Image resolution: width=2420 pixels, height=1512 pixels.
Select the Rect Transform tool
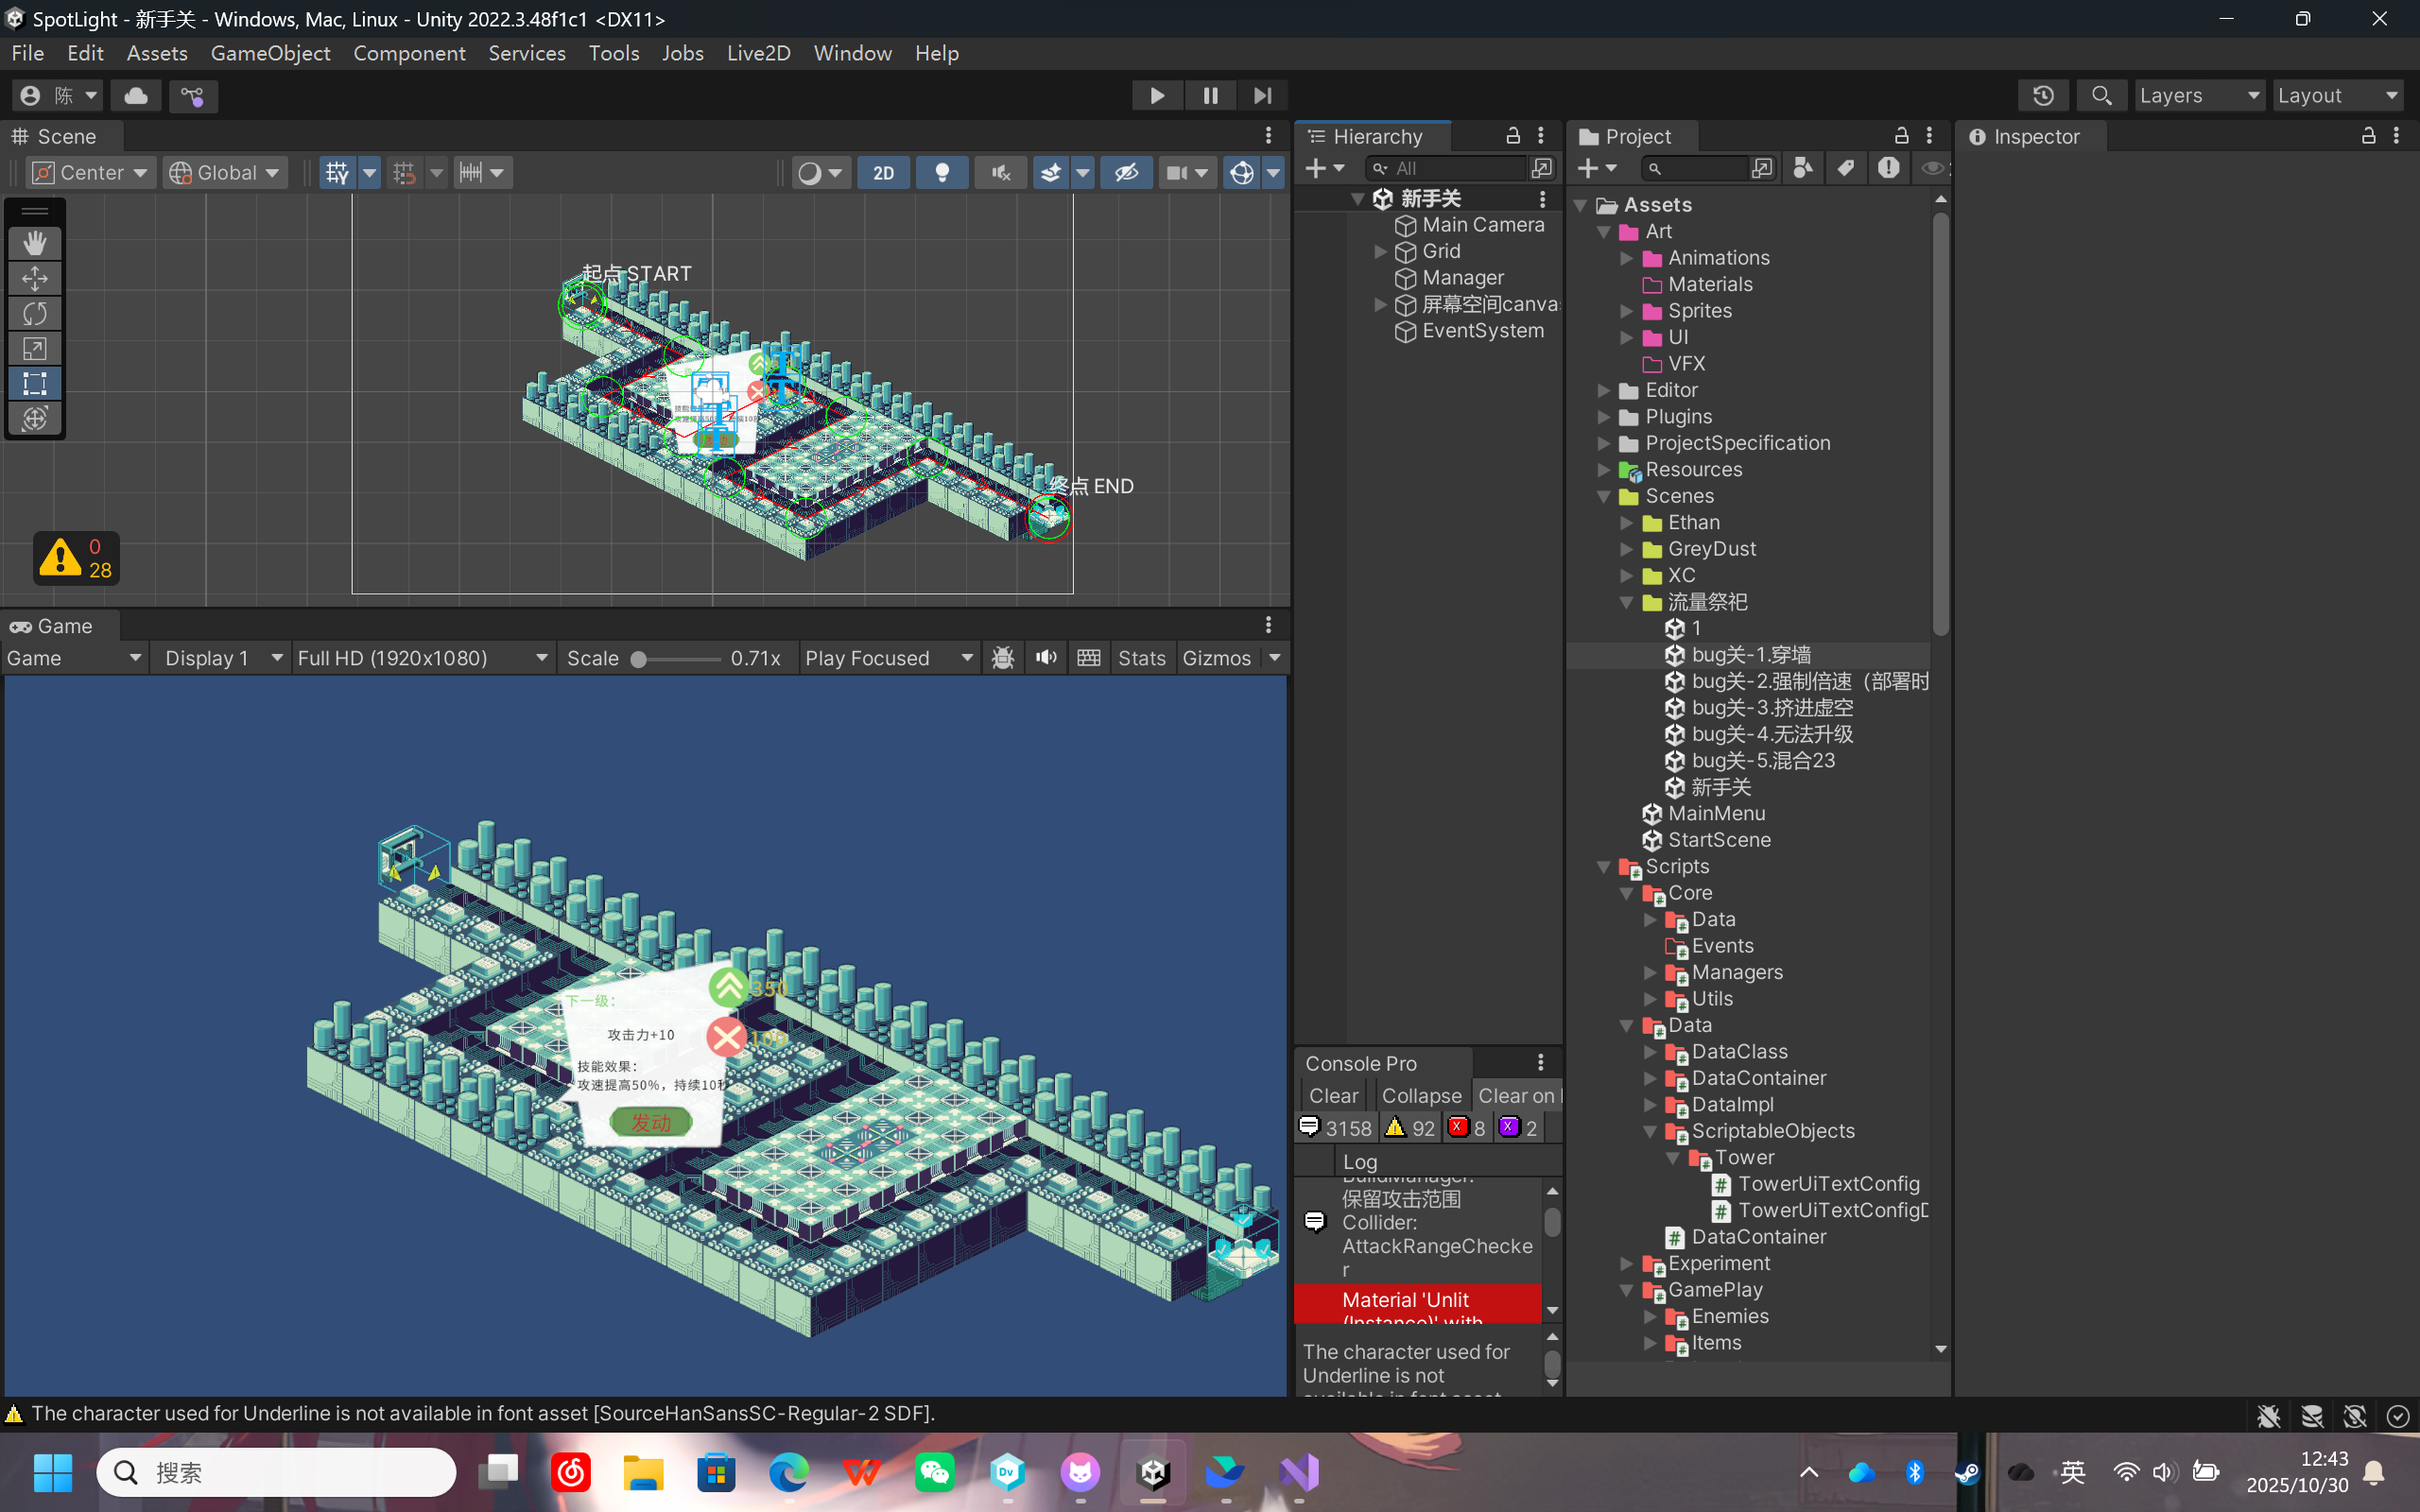click(x=35, y=383)
